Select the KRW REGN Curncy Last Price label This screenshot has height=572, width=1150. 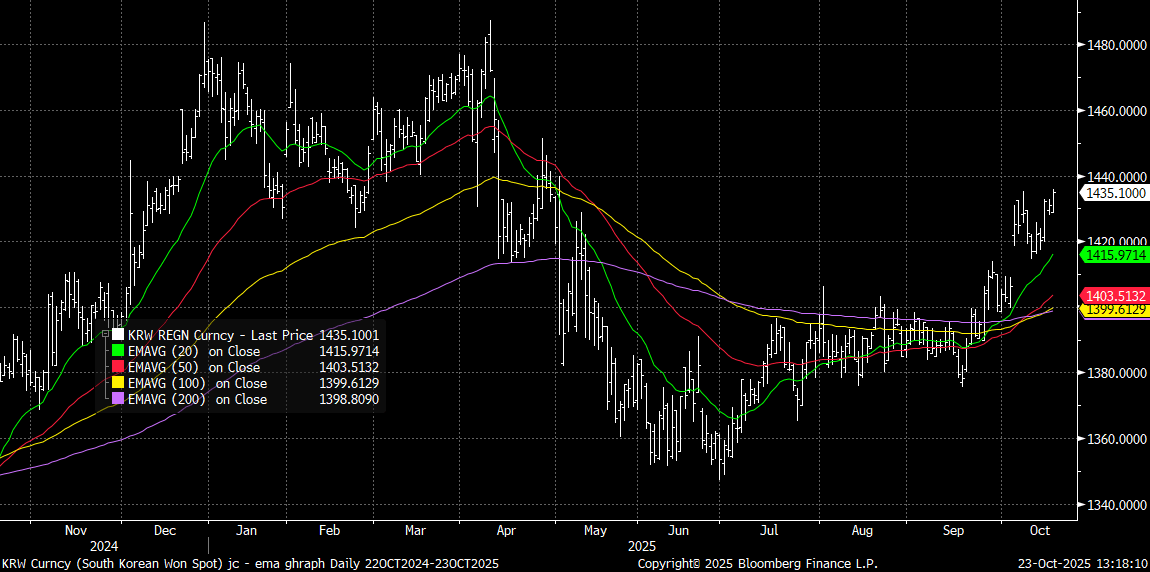(x=220, y=335)
